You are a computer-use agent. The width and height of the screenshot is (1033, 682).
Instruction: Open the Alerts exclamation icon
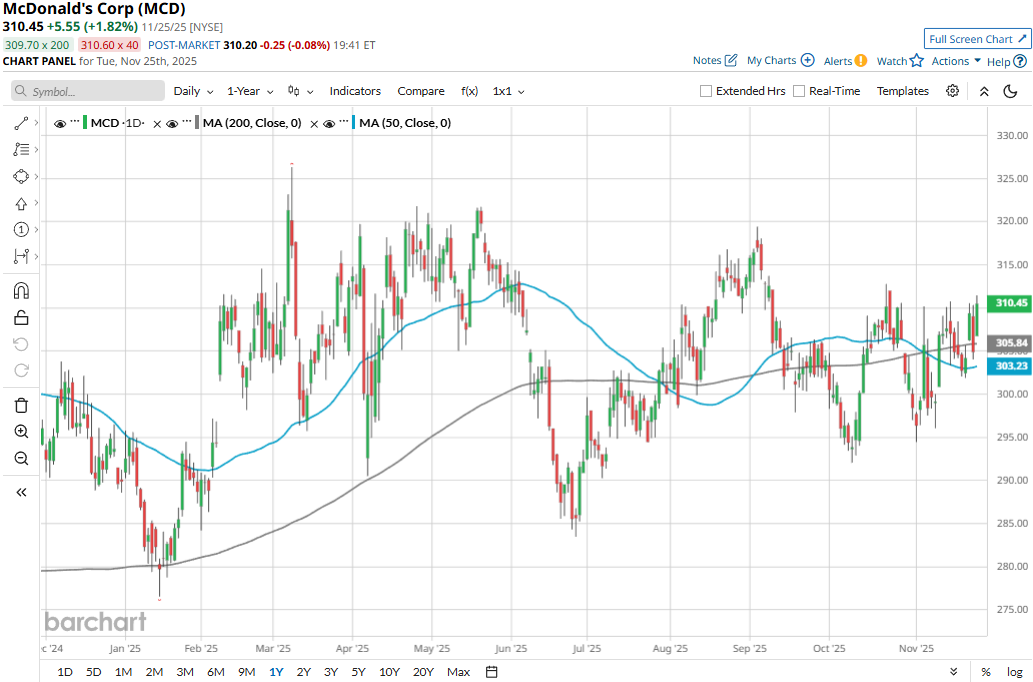861,61
